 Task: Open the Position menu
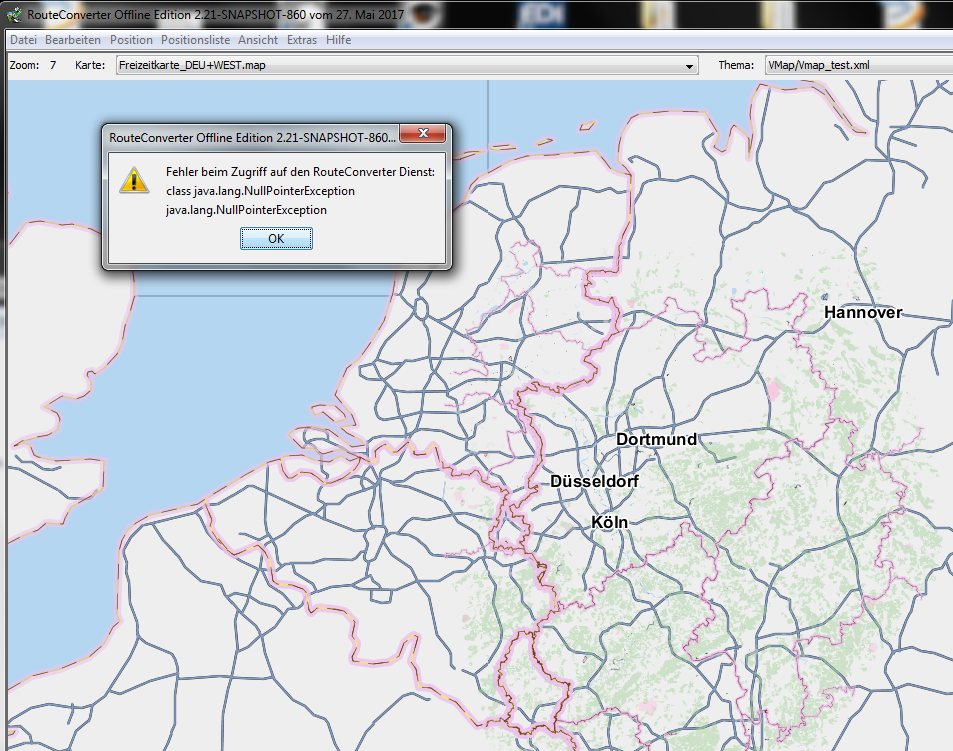point(132,40)
